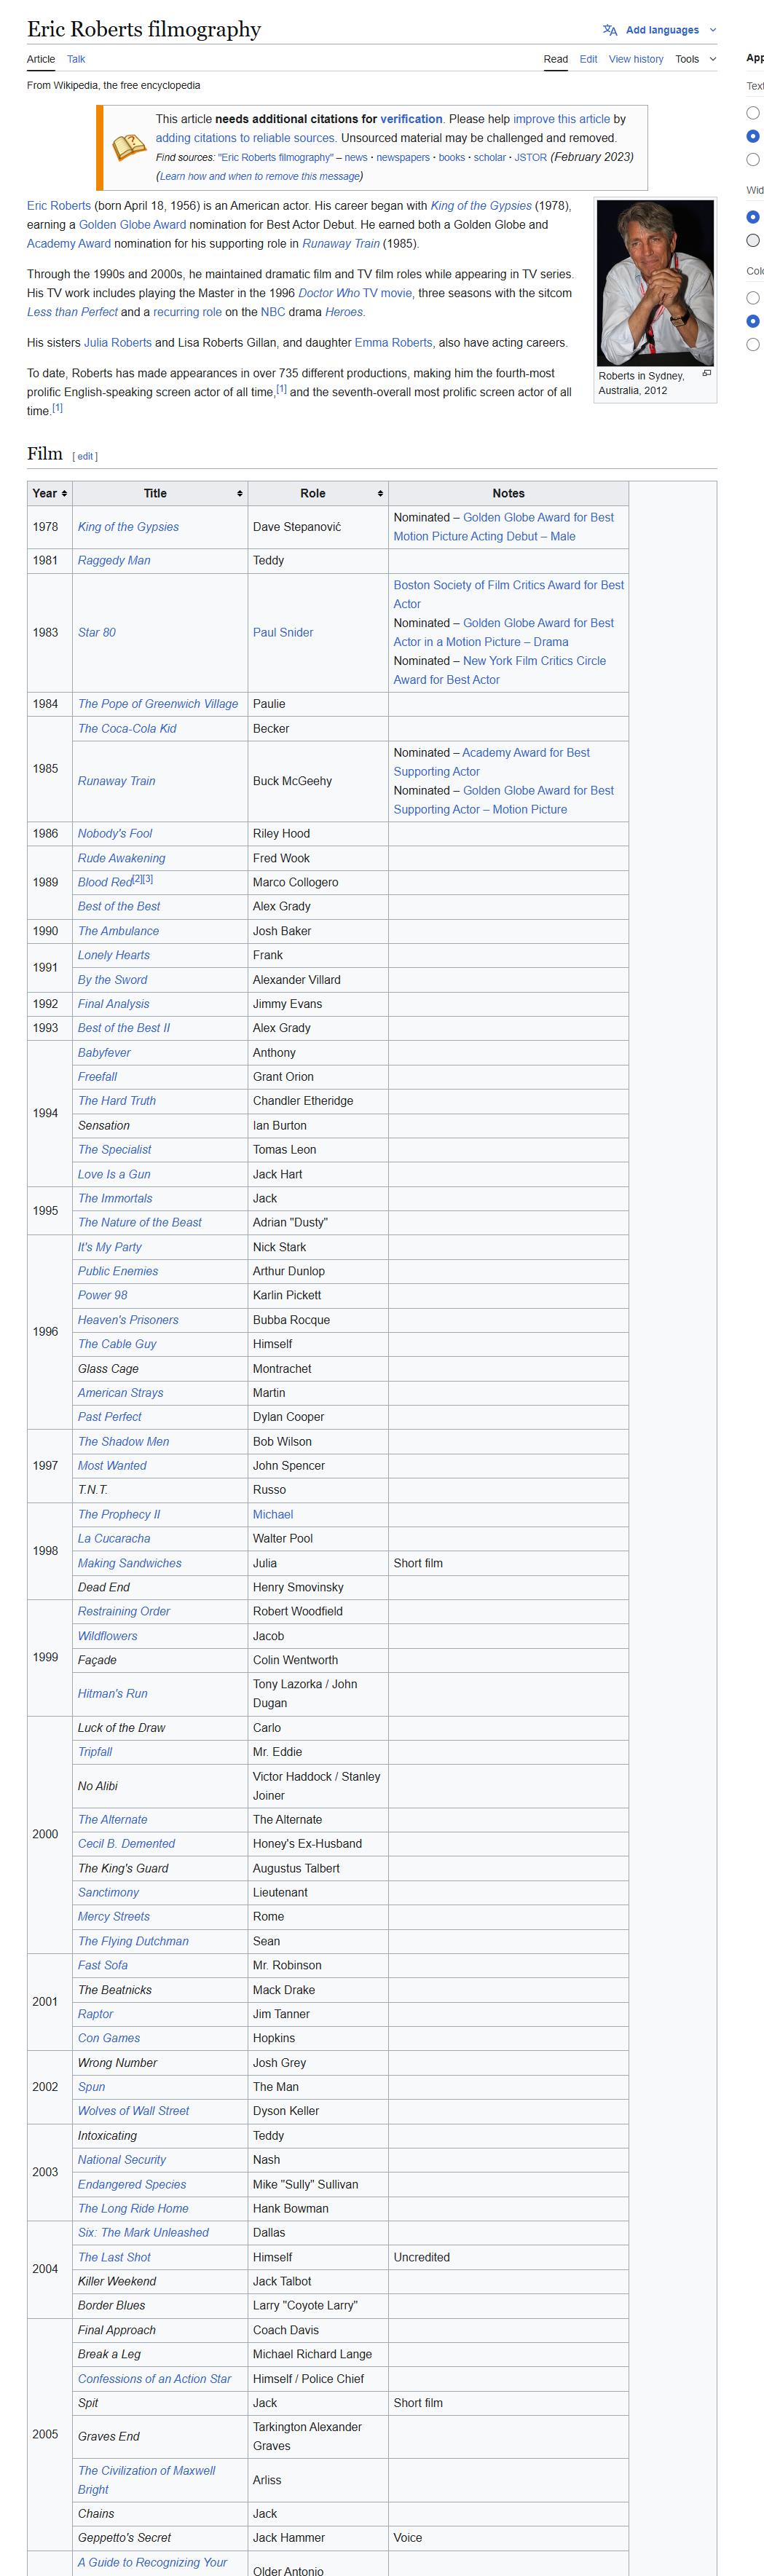
Task: Open The Specialist film link
Action: tap(115, 1150)
